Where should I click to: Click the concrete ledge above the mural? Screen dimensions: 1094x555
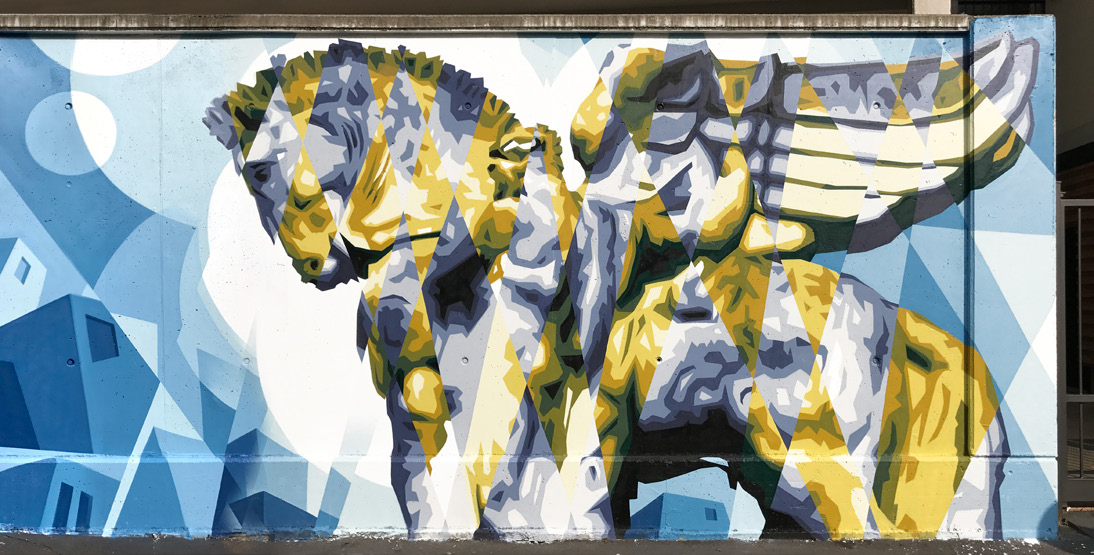tap(480, 21)
